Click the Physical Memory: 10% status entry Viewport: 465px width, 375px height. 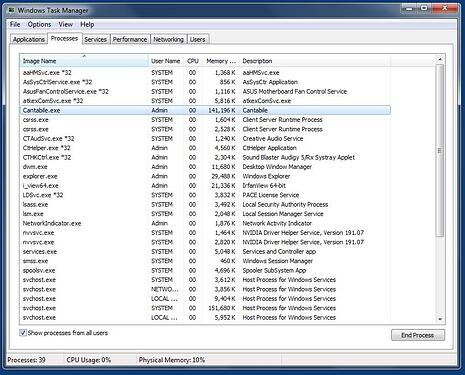[x=172, y=360]
